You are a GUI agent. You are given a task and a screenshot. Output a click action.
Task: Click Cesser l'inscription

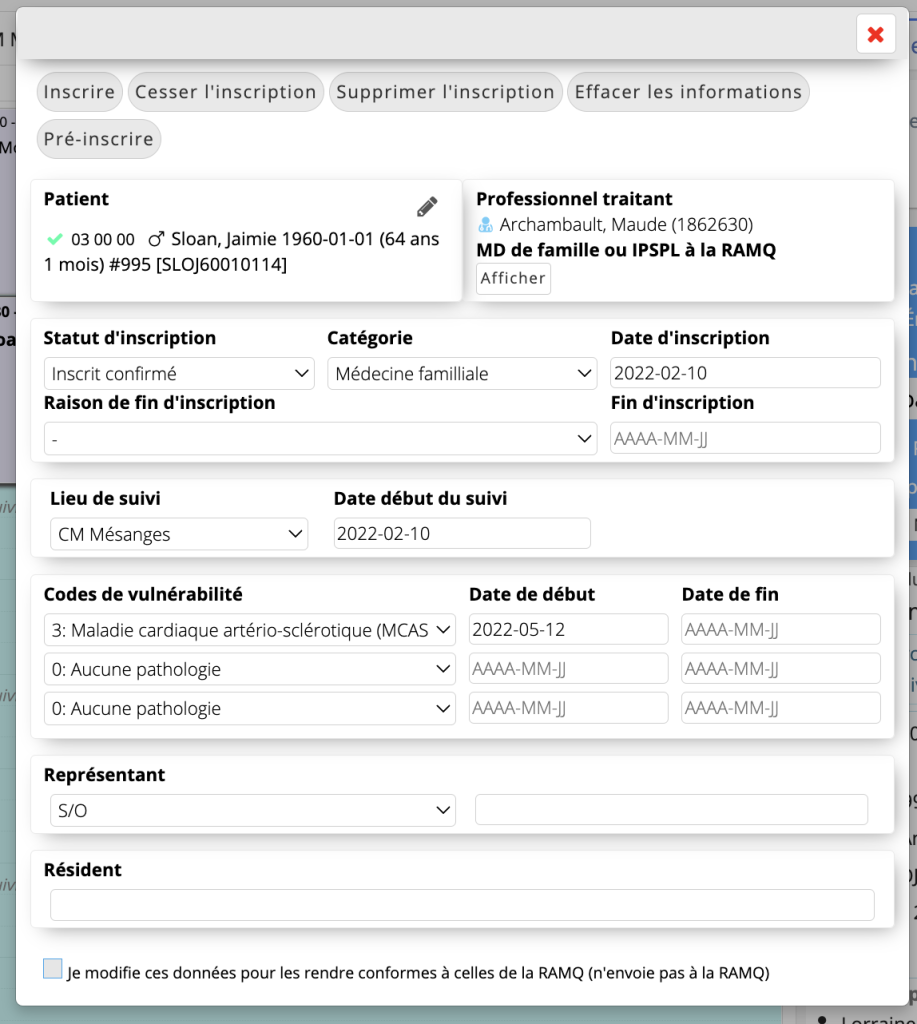pyautogui.click(x=226, y=92)
